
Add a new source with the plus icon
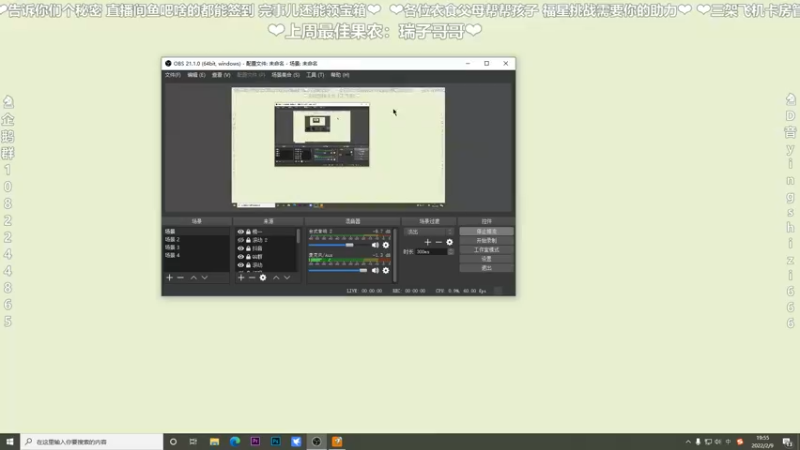(x=241, y=278)
